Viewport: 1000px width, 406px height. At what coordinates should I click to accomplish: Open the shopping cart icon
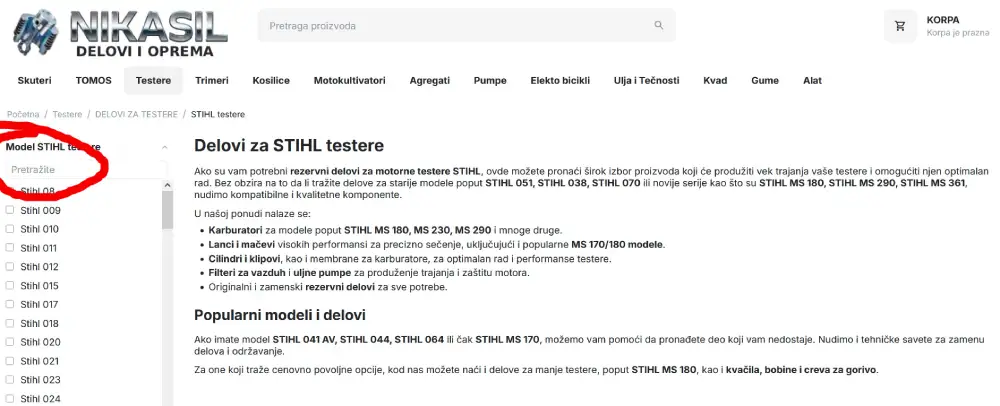900,26
